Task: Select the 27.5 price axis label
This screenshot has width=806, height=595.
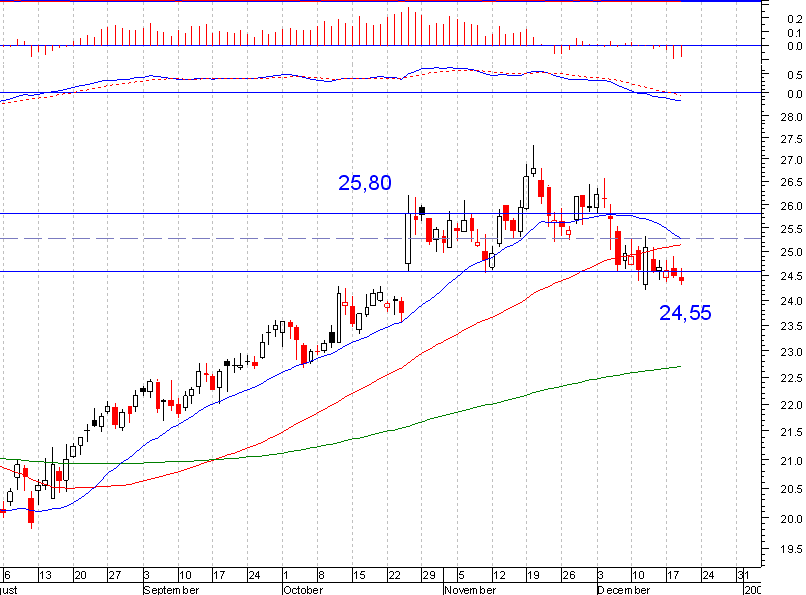Action: 792,139
